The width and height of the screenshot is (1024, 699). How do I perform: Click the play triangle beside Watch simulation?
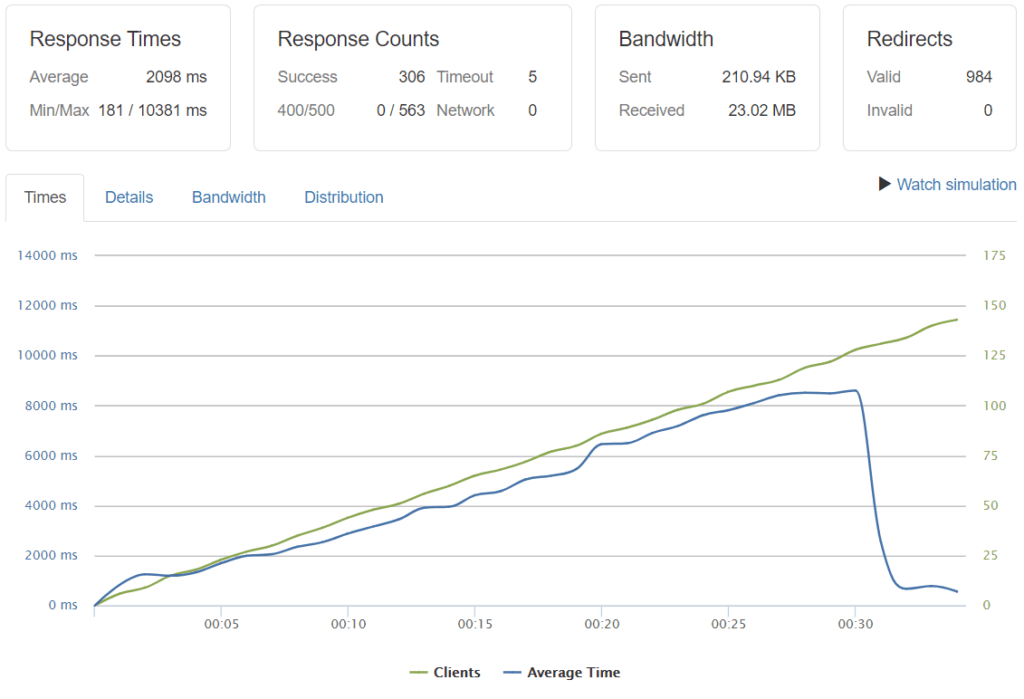click(884, 184)
